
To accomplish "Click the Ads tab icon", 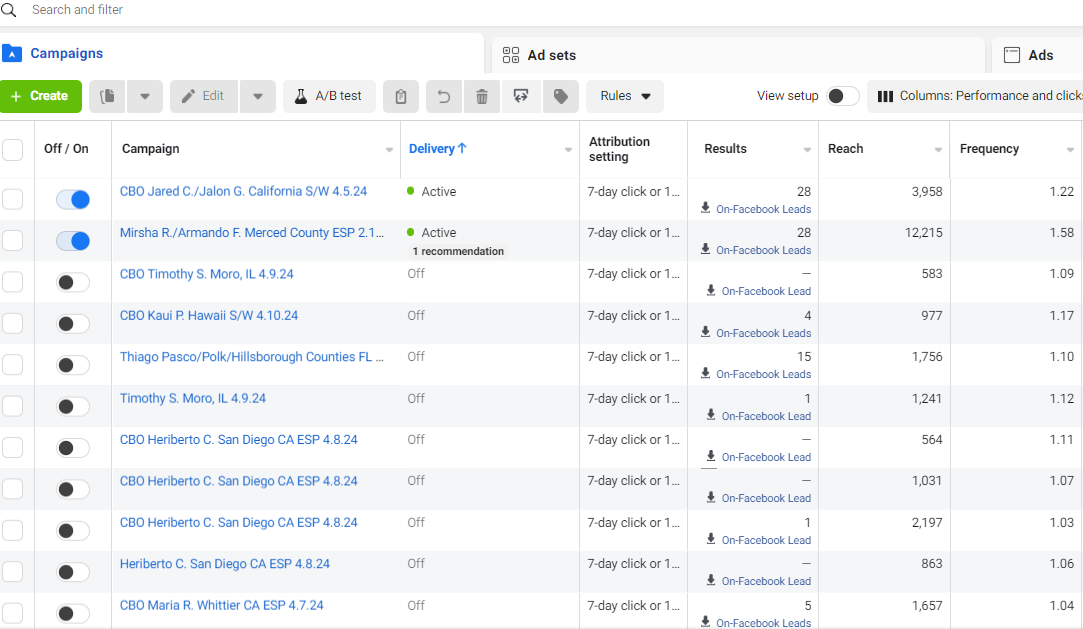I will click(x=1012, y=55).
